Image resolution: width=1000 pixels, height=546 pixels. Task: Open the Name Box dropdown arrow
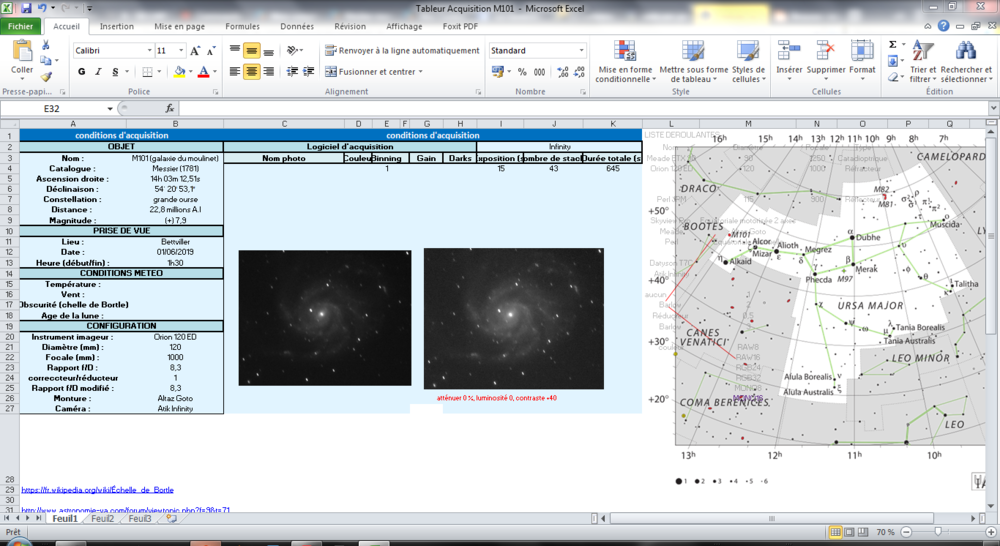pos(110,108)
